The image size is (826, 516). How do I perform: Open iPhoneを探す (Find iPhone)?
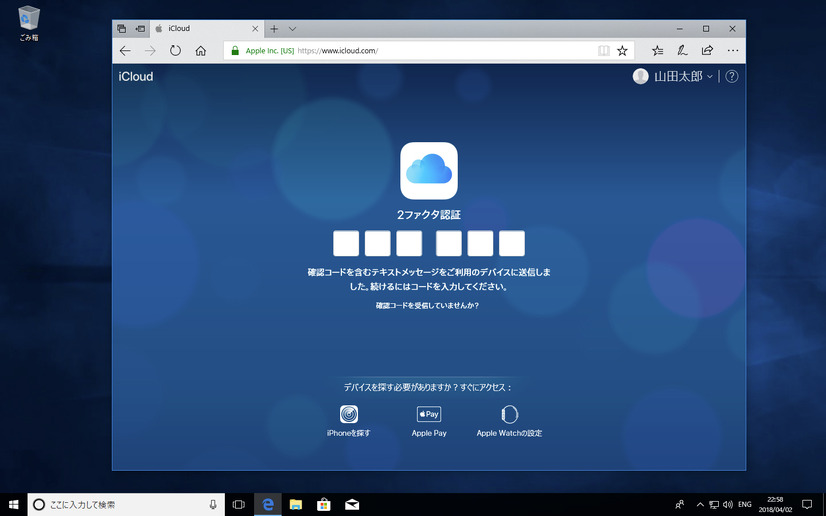(x=349, y=421)
